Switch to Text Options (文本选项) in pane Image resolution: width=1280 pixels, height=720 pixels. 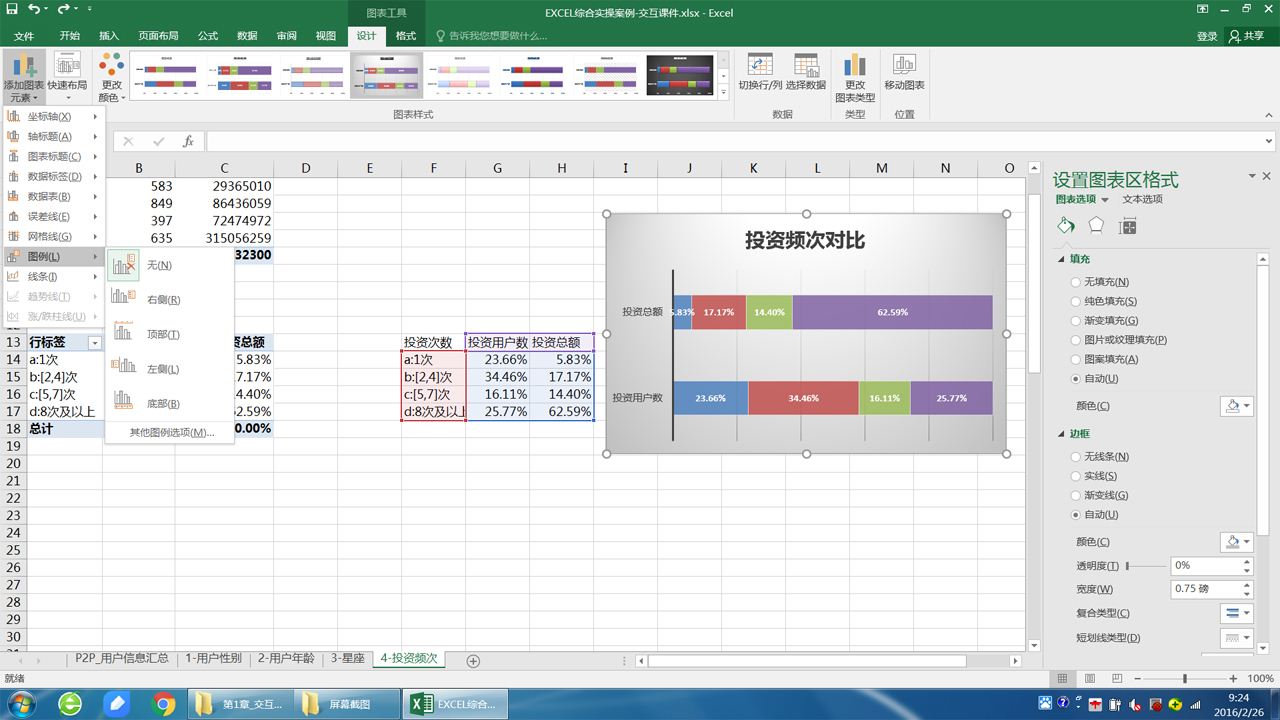click(x=1142, y=200)
